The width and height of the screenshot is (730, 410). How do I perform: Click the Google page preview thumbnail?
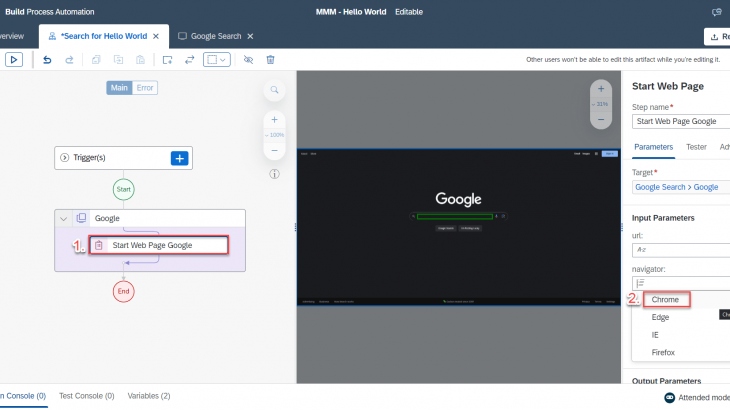click(x=459, y=227)
